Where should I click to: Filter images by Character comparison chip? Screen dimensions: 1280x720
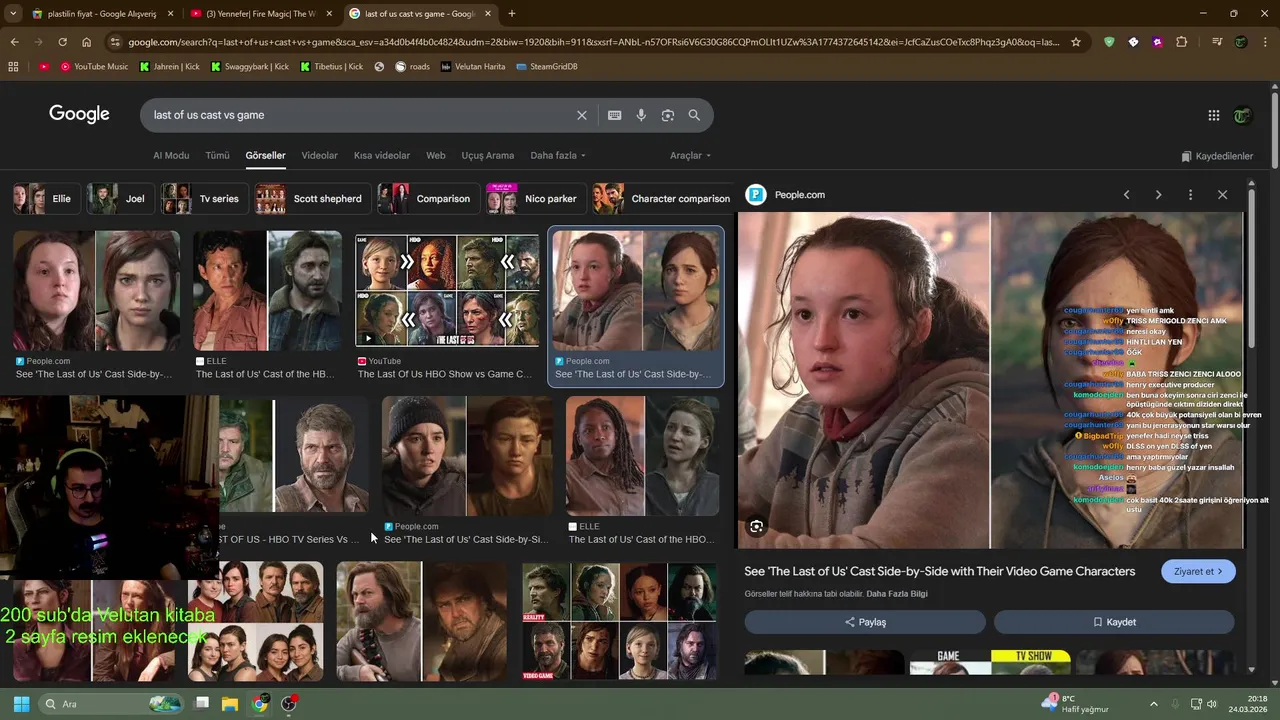(662, 199)
